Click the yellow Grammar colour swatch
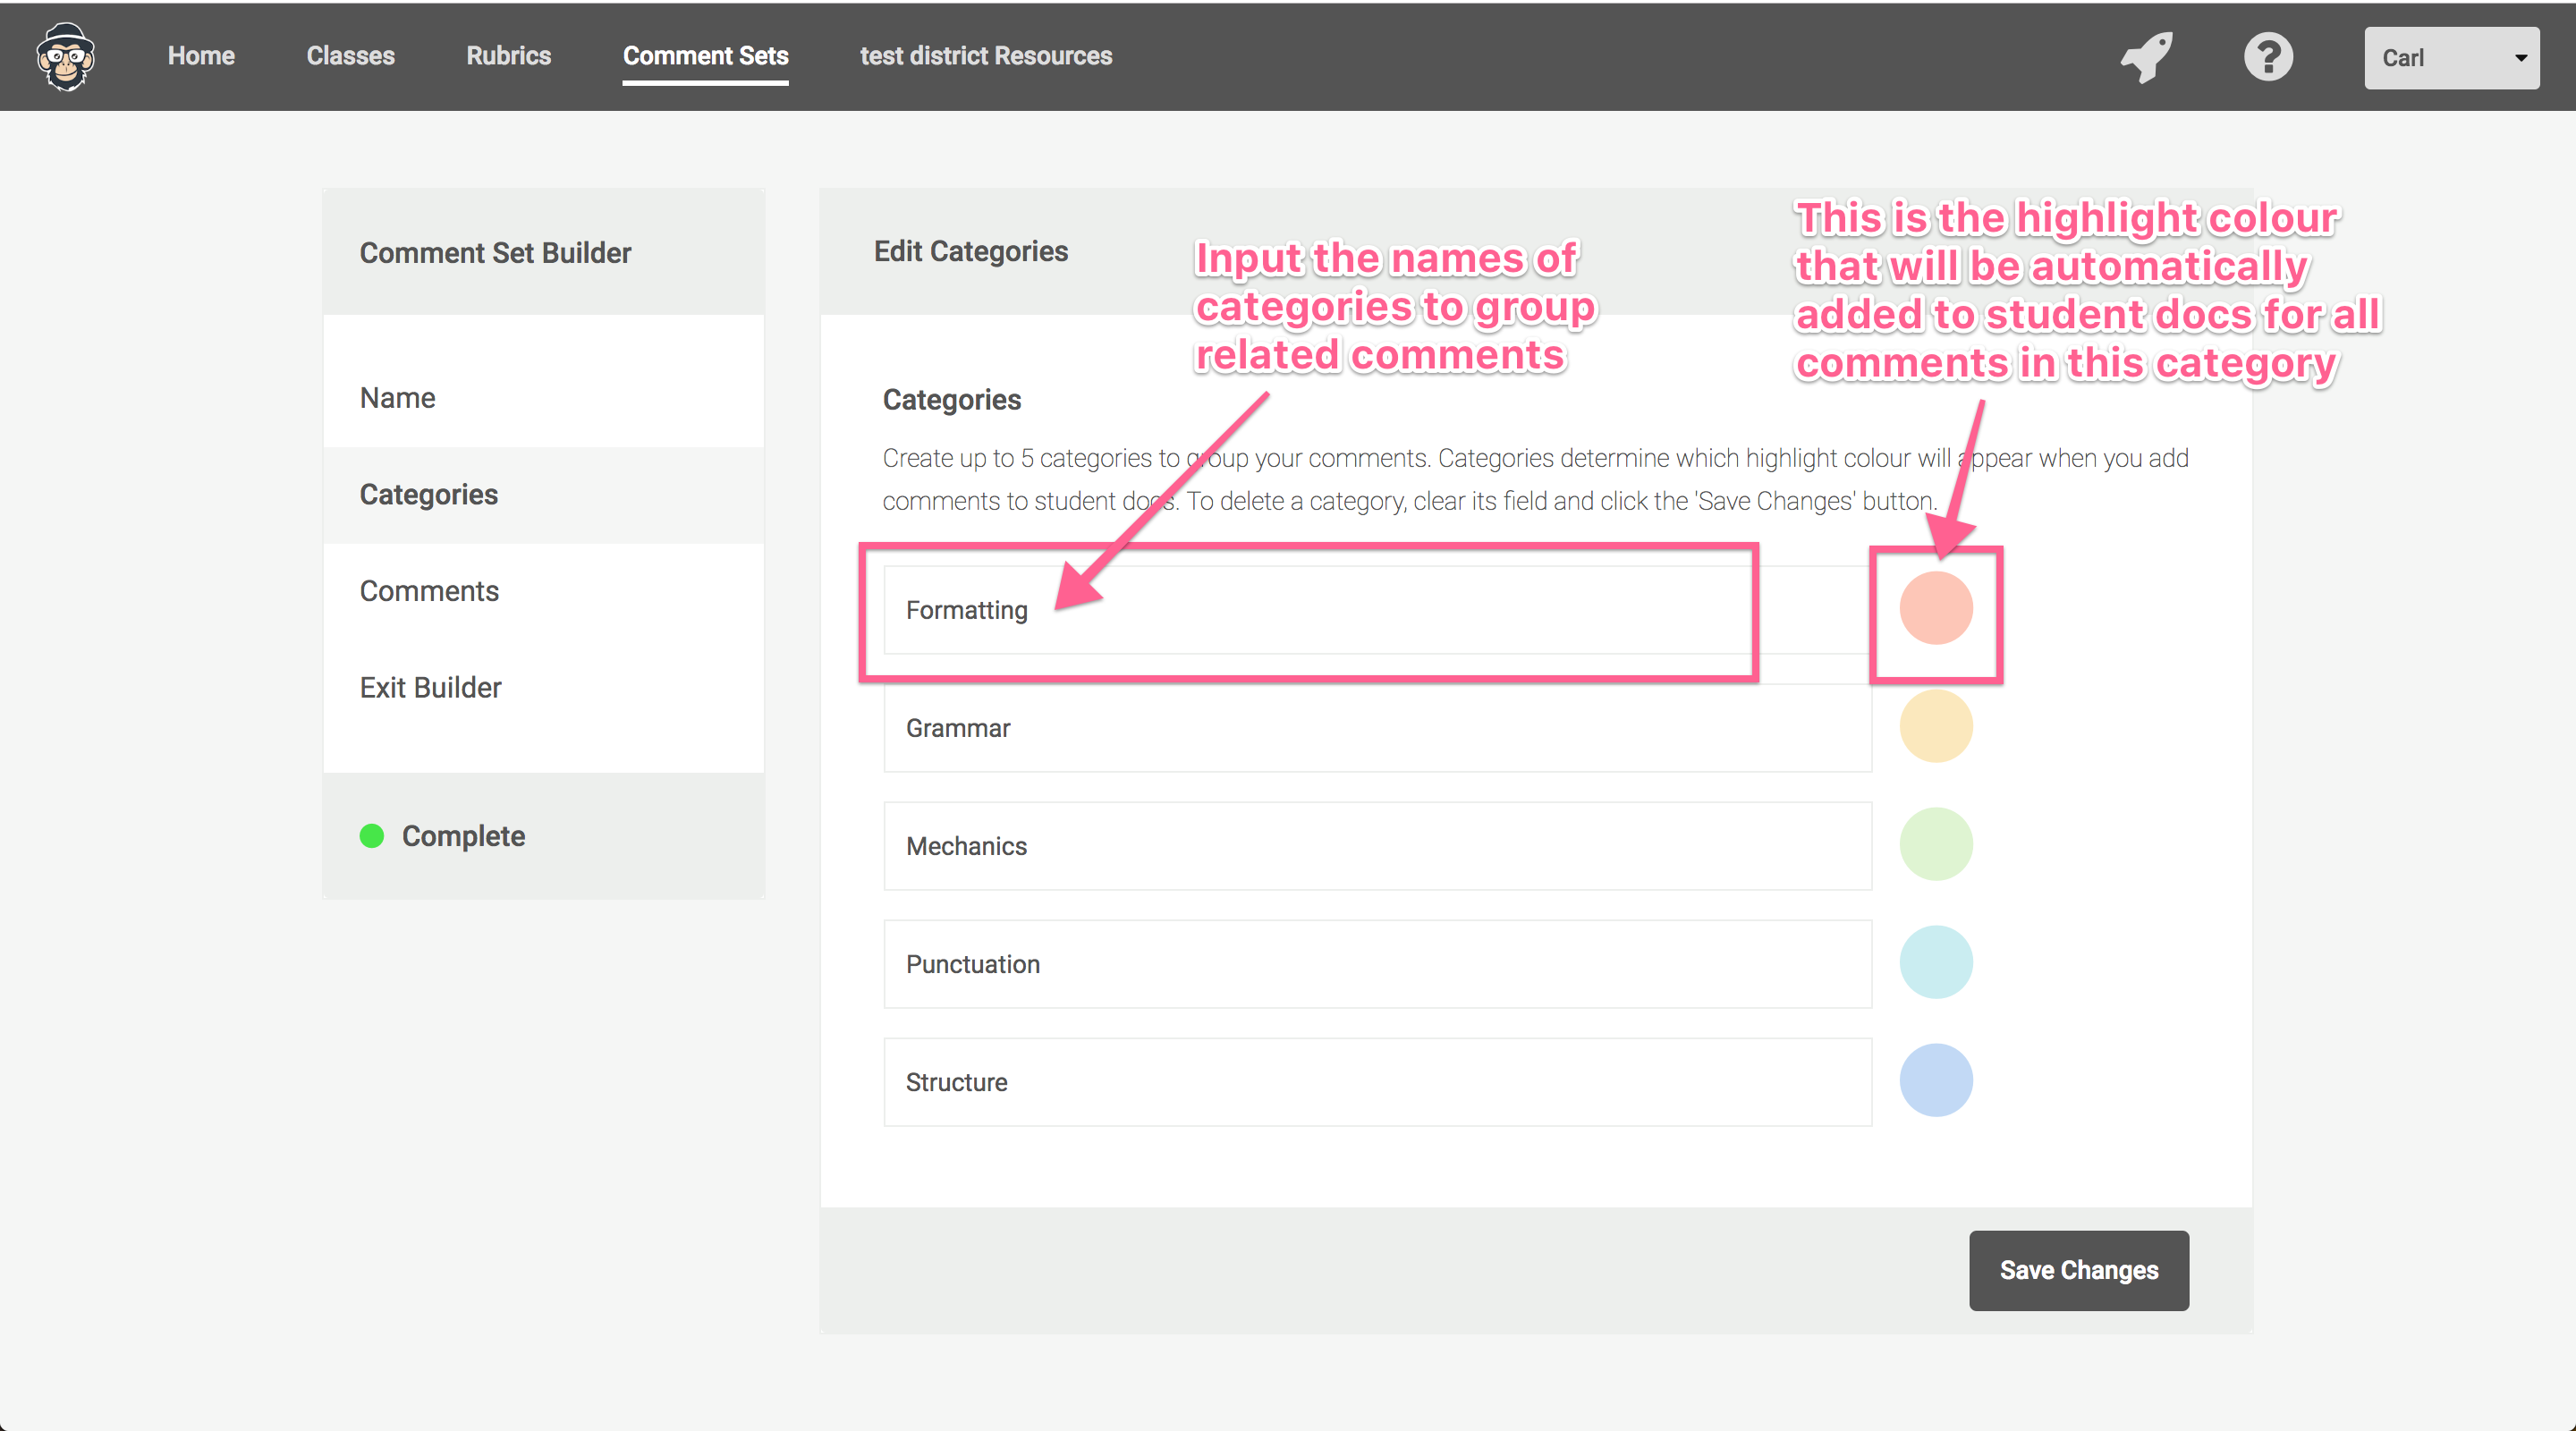Viewport: 2576px width, 1431px height. pyautogui.click(x=1935, y=726)
